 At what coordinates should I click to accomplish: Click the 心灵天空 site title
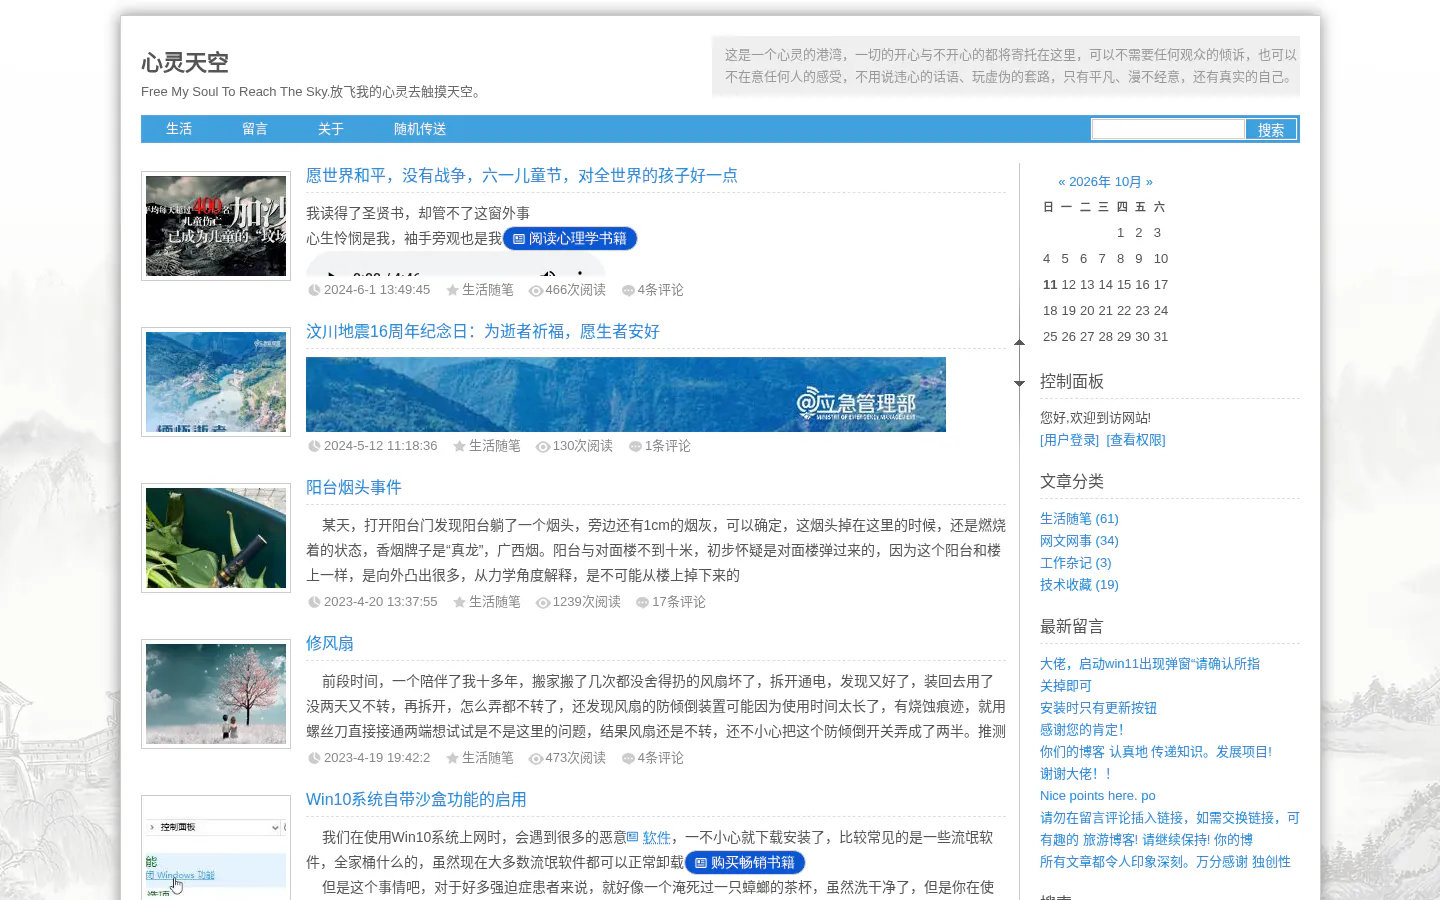coord(185,63)
